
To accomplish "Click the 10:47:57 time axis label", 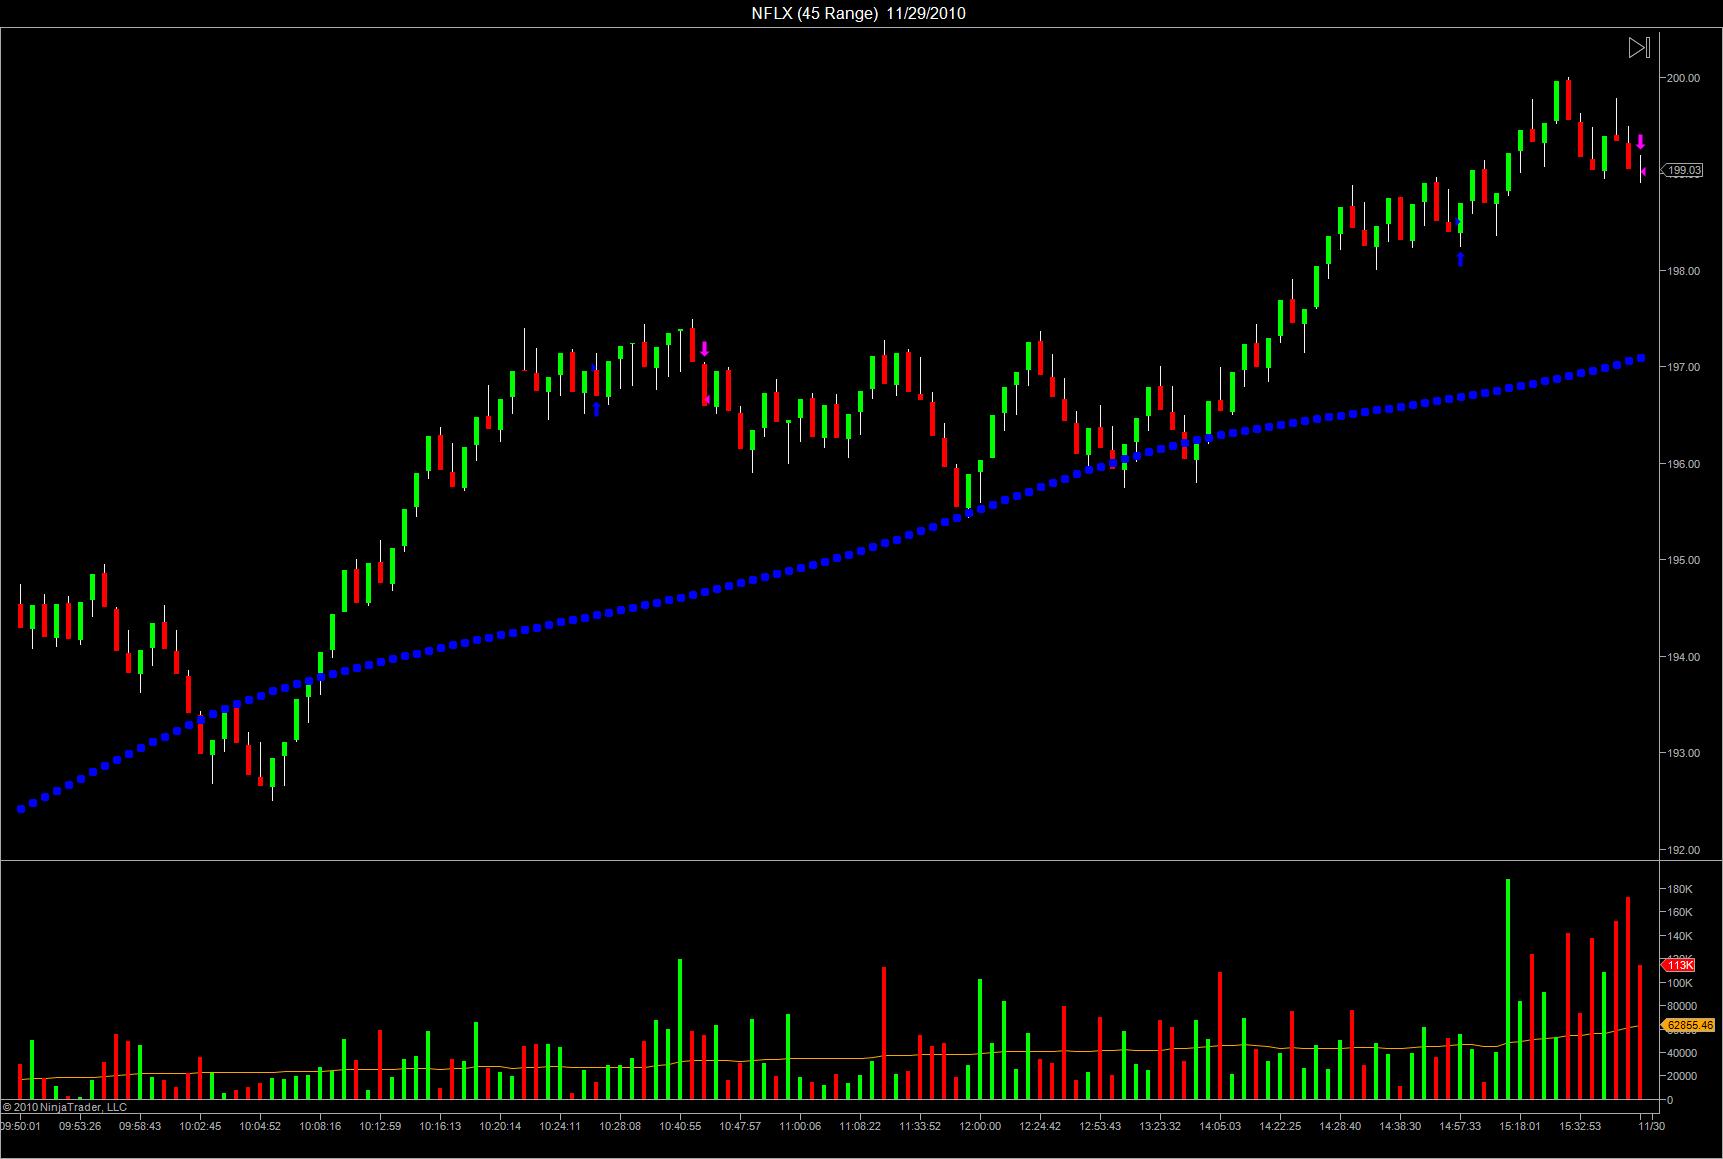I will (x=740, y=1126).
